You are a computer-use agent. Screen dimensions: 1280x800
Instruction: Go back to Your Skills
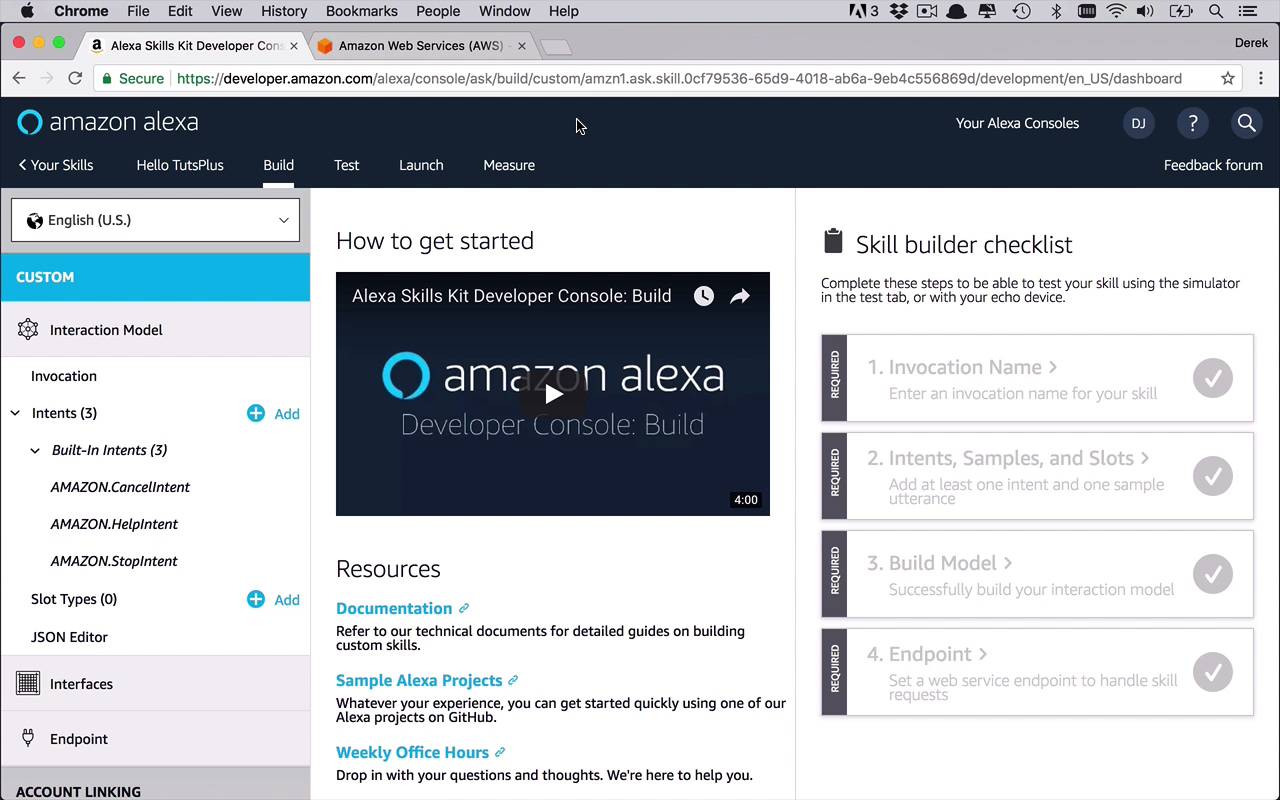click(56, 165)
